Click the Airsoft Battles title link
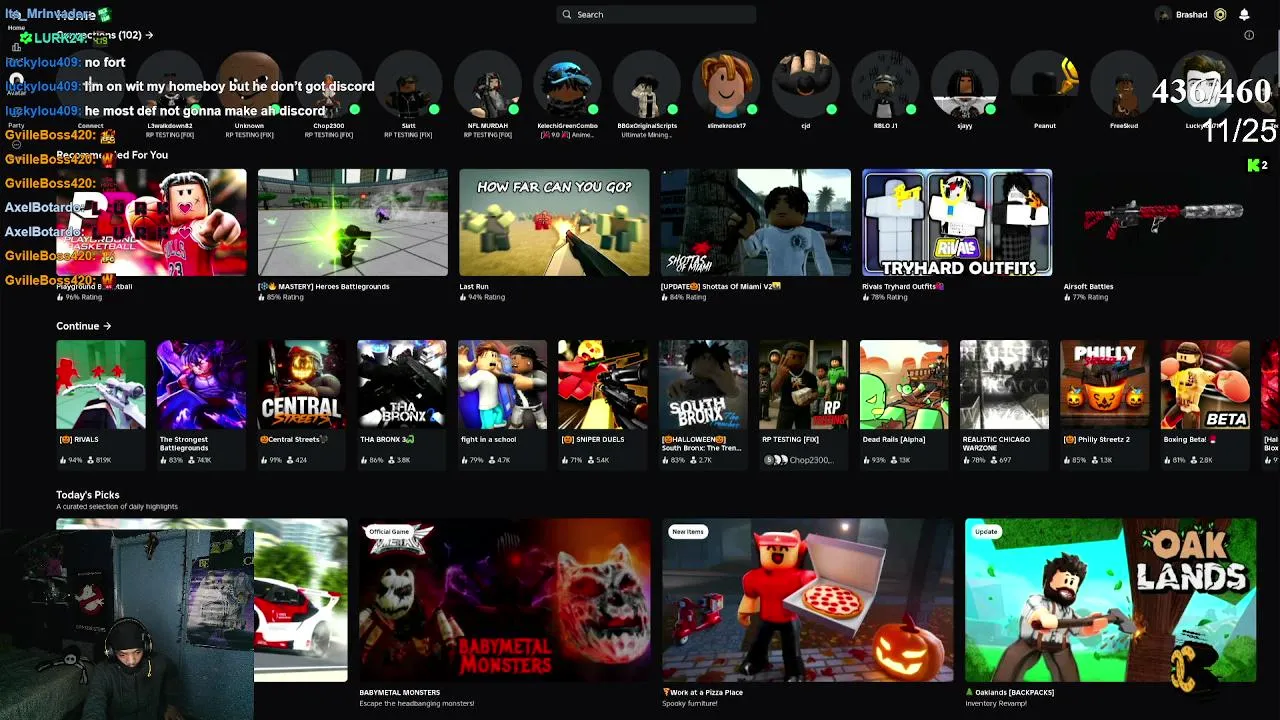 [x=1088, y=287]
